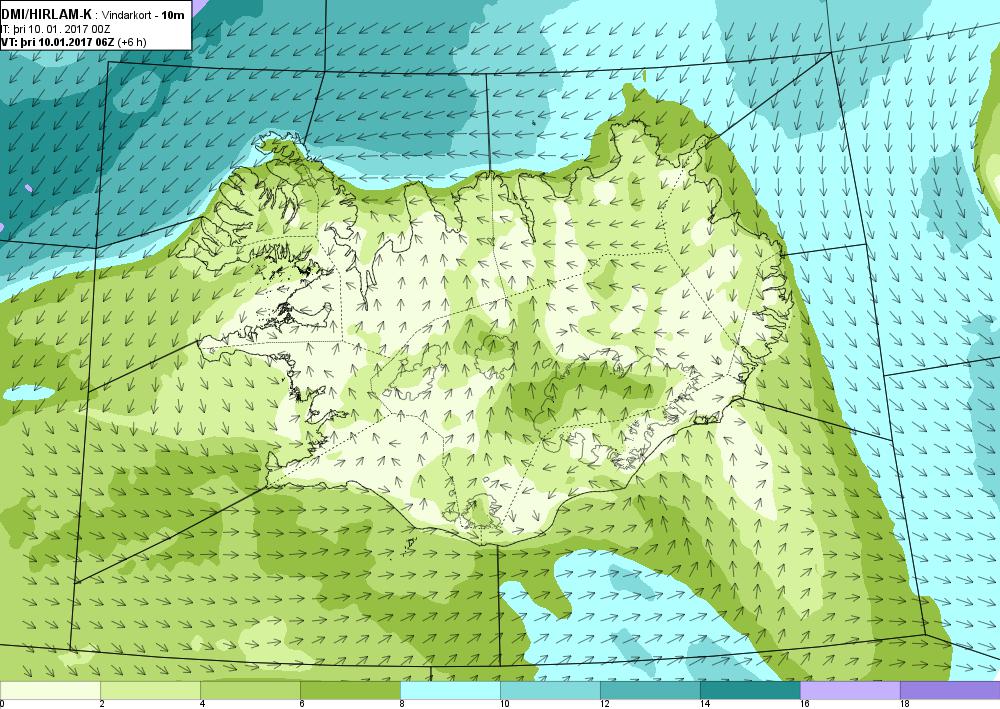The image size is (1000, 709).
Task: Click the 'Vindarkort' label in the header
Action: [x=127, y=15]
